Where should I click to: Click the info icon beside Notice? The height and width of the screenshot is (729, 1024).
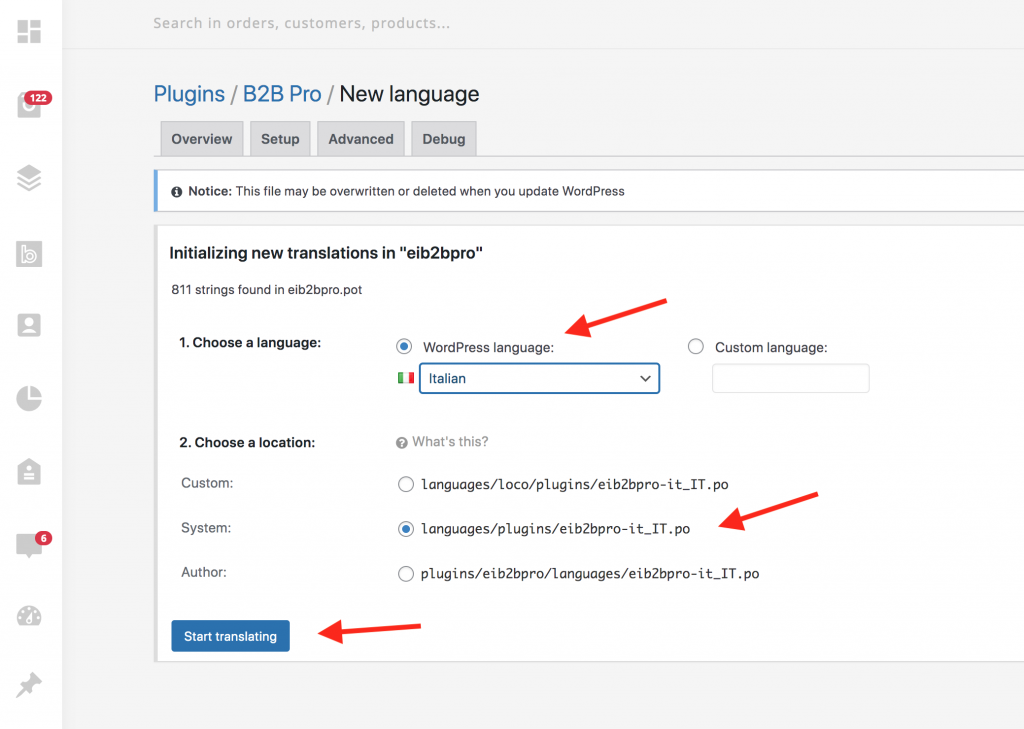tap(176, 192)
